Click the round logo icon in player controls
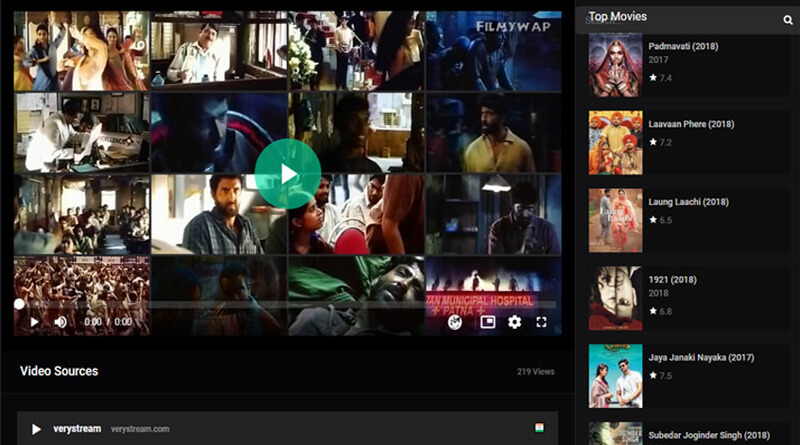This screenshot has height=445, width=800. pos(455,322)
